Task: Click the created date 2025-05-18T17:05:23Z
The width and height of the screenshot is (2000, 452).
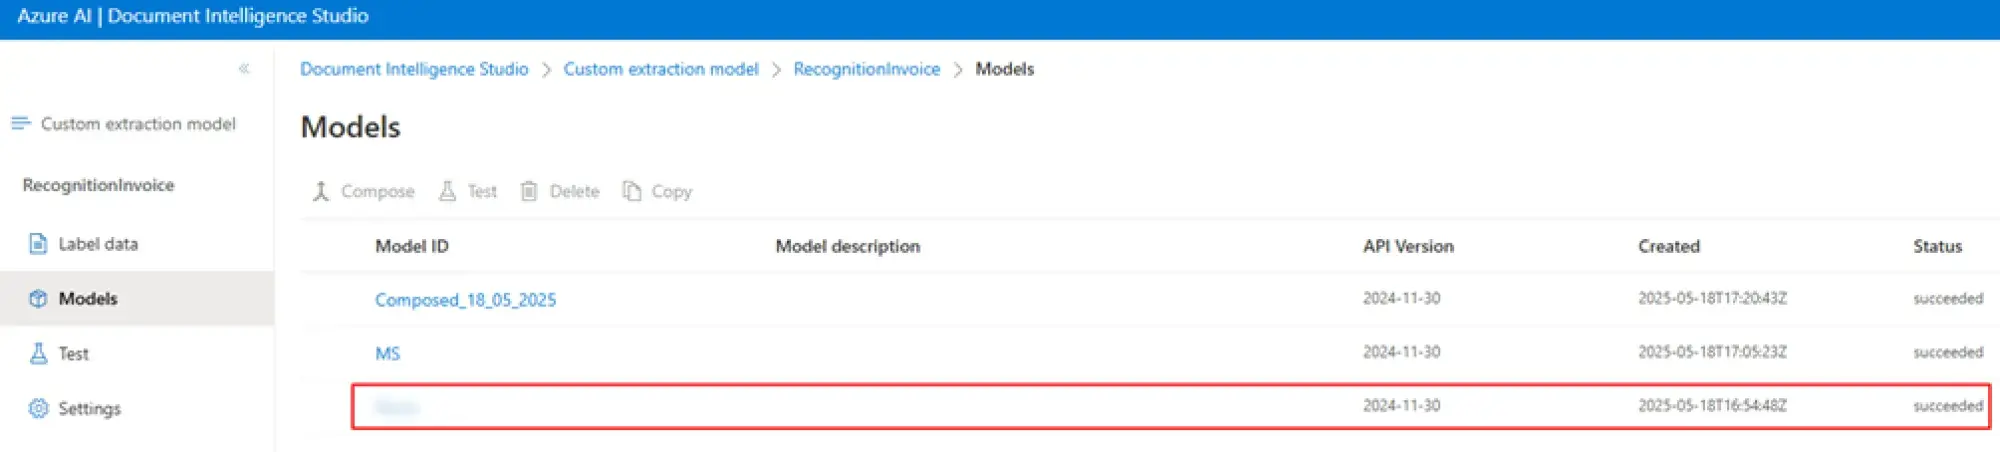Action: coord(1712,352)
